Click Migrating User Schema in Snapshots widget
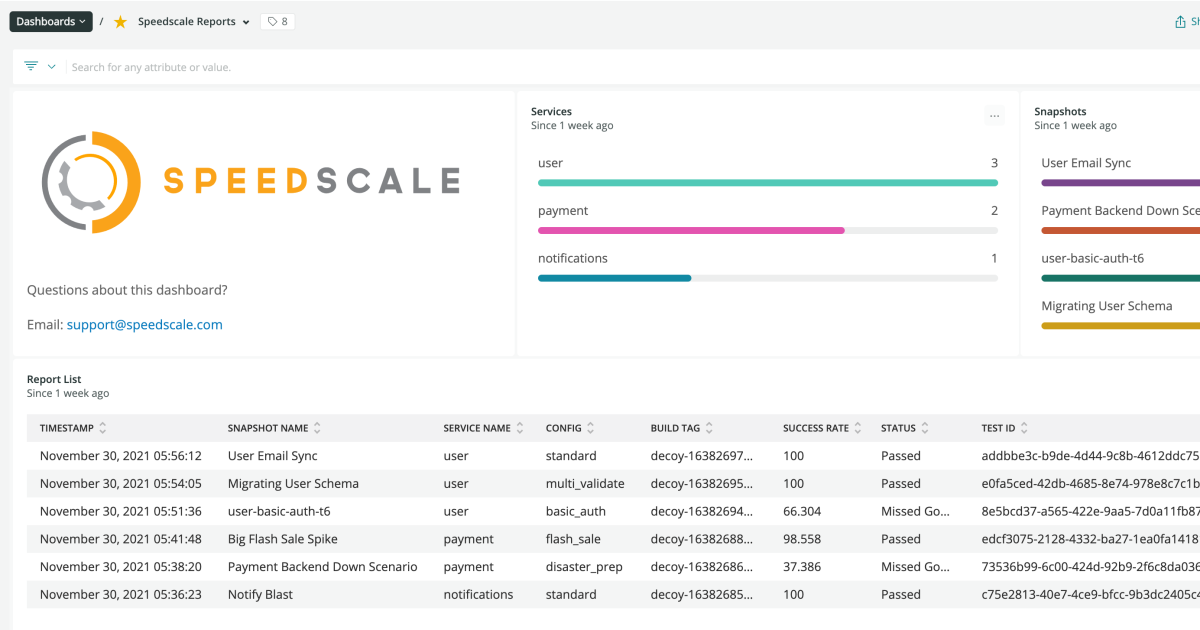The width and height of the screenshot is (1200, 630). 1107,306
